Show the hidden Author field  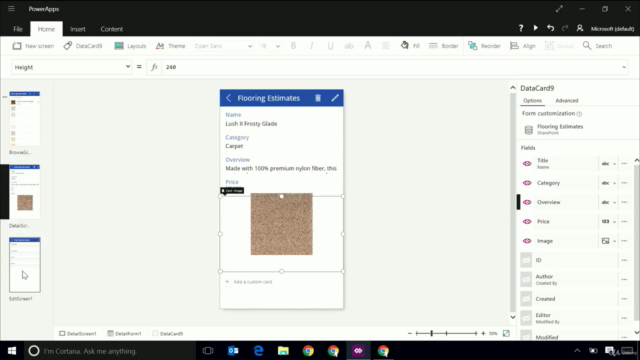click(x=526, y=280)
